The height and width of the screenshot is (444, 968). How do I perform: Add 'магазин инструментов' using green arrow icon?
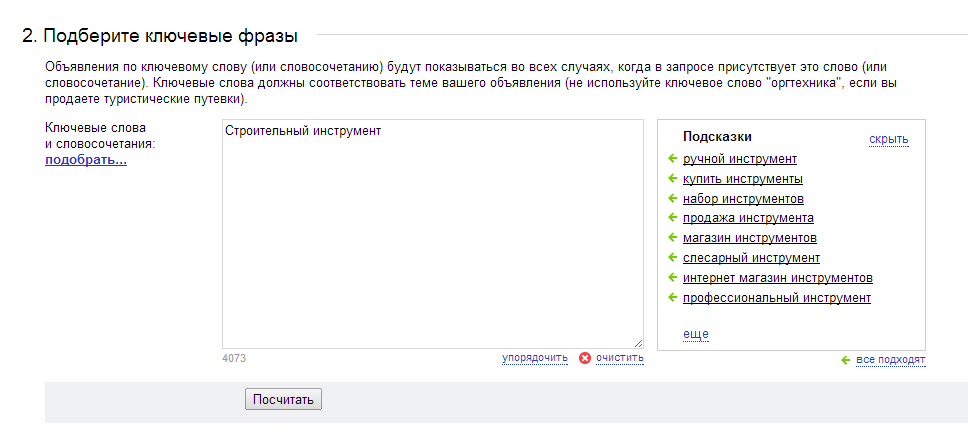tap(673, 237)
